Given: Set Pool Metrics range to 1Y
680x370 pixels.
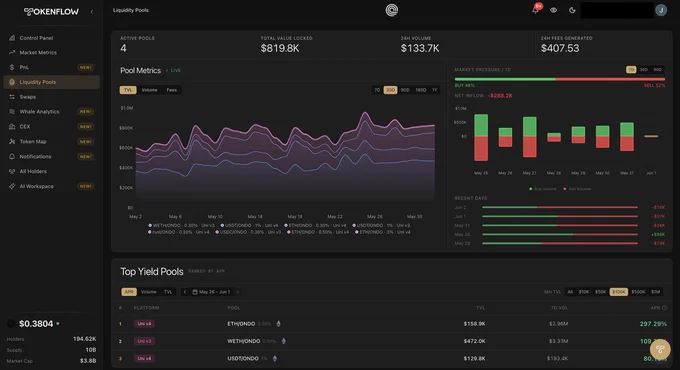Looking at the screenshot, I should coord(435,90).
